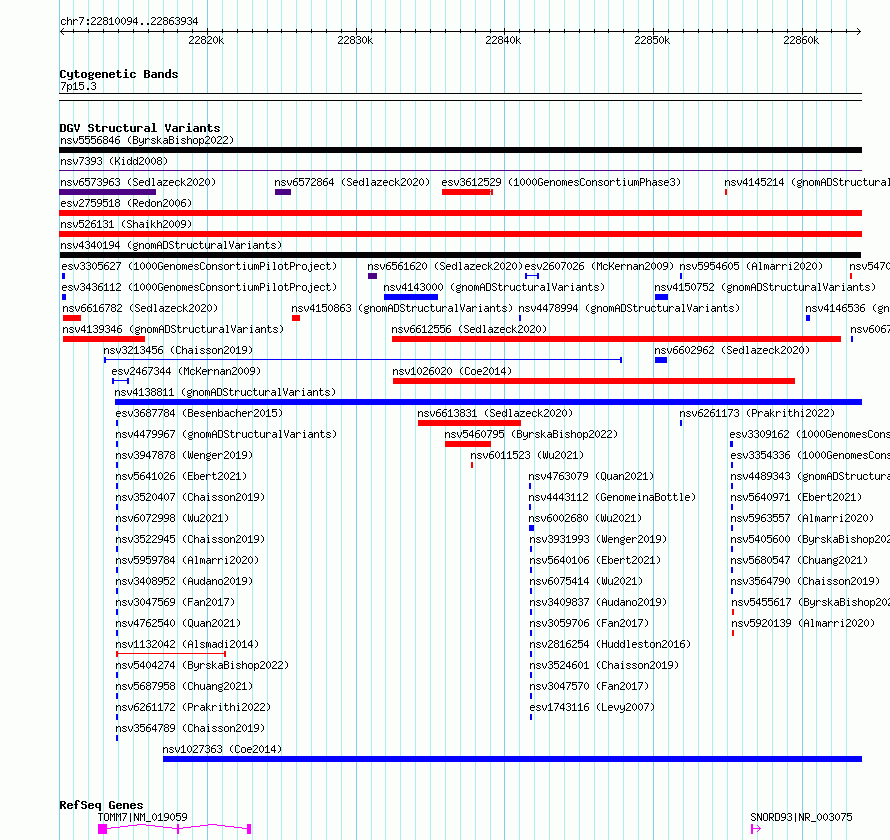The height and width of the screenshot is (840, 890).
Task: Select the nsv6612556 (Sedlazeck2020) red bar
Action: click(x=616, y=339)
